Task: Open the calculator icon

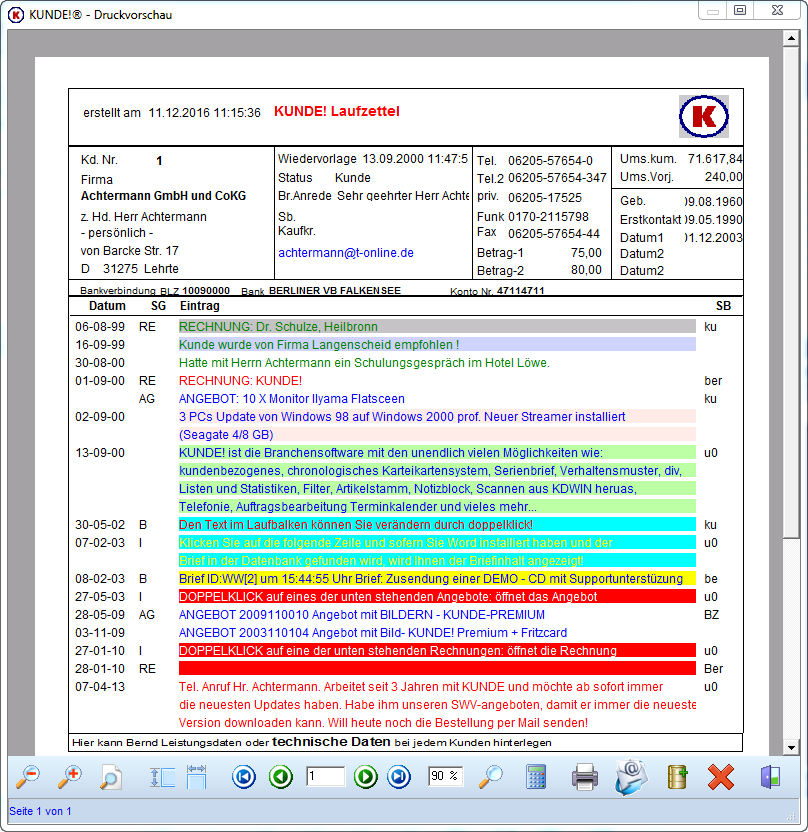Action: (535, 777)
